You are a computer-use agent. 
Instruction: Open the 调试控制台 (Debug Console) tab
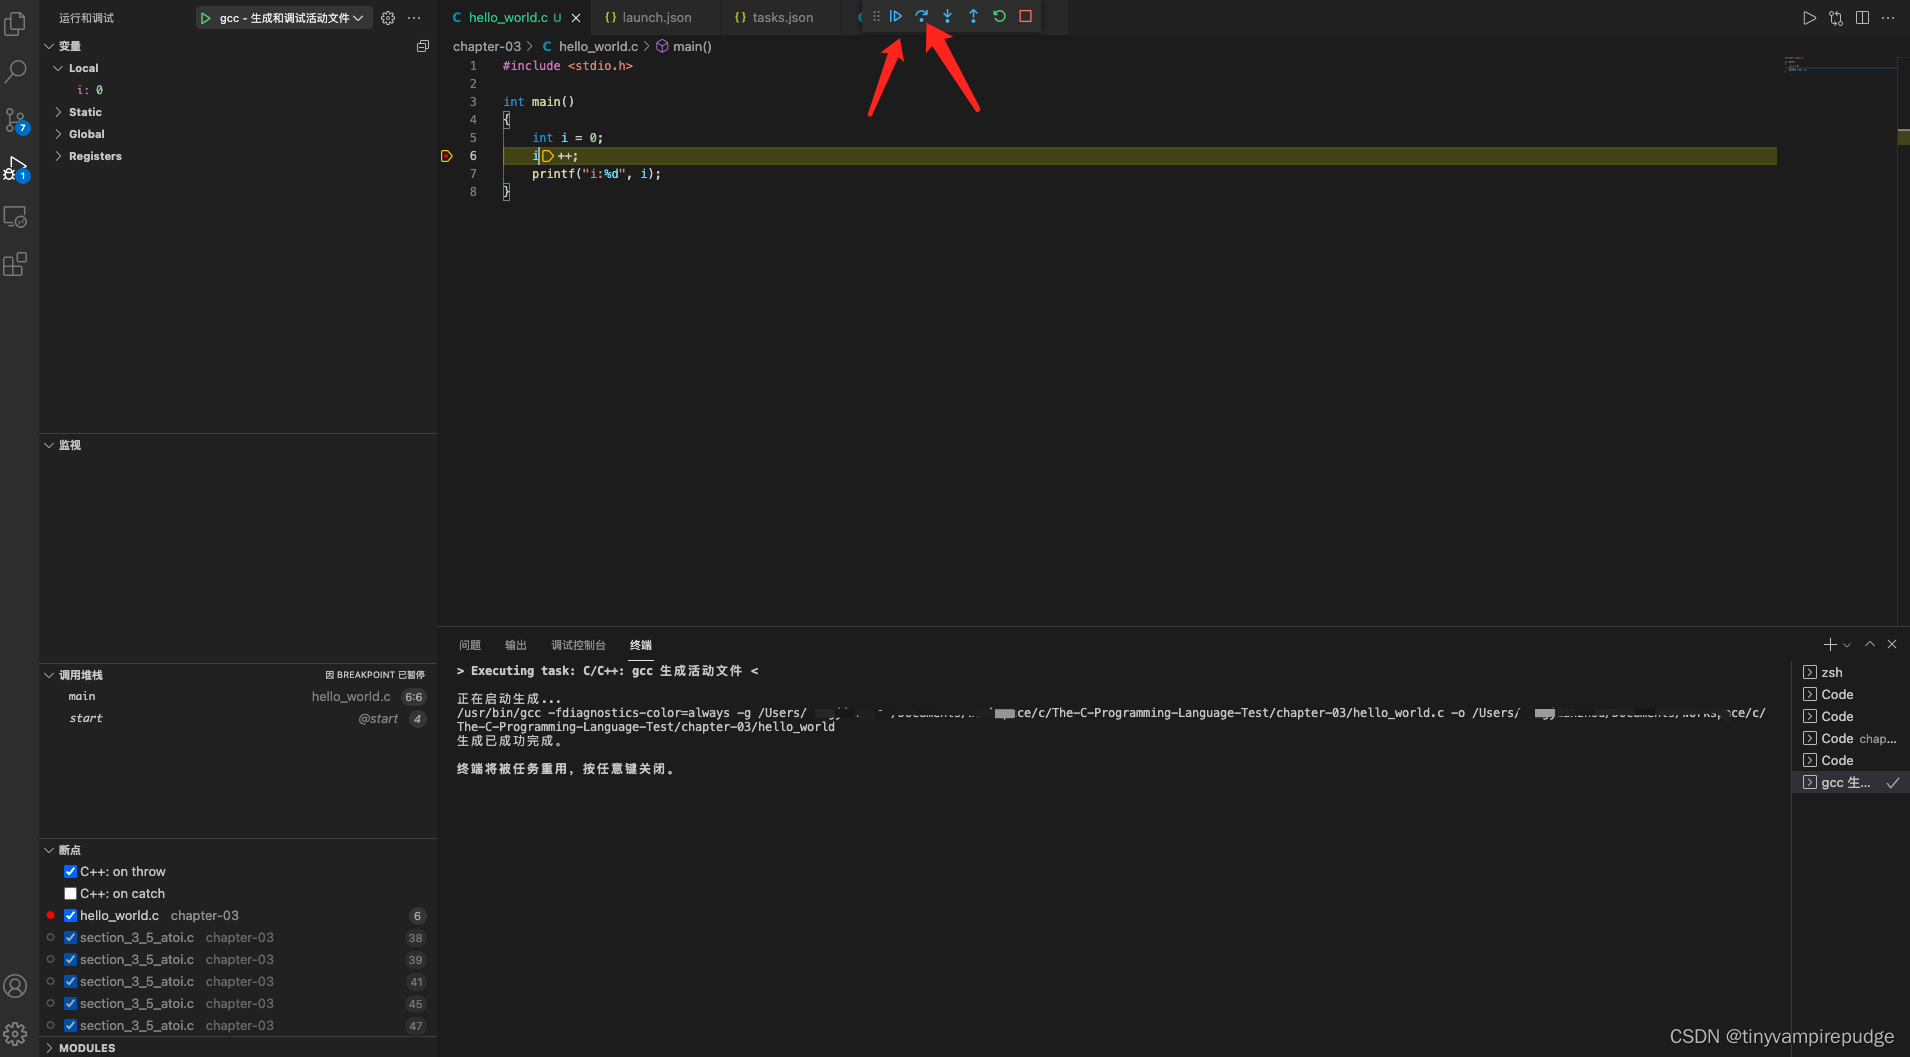pos(578,645)
